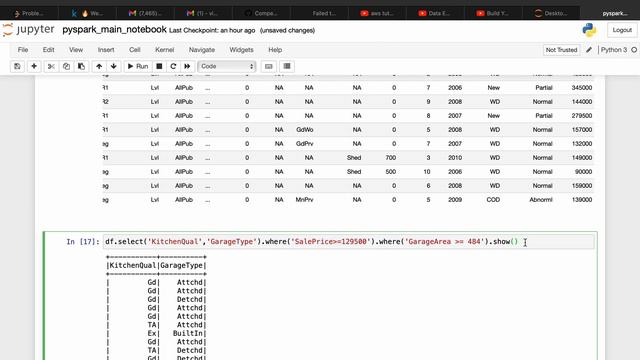The height and width of the screenshot is (360, 640).
Task: Click the 345000 sale price cell
Action: click(582, 88)
